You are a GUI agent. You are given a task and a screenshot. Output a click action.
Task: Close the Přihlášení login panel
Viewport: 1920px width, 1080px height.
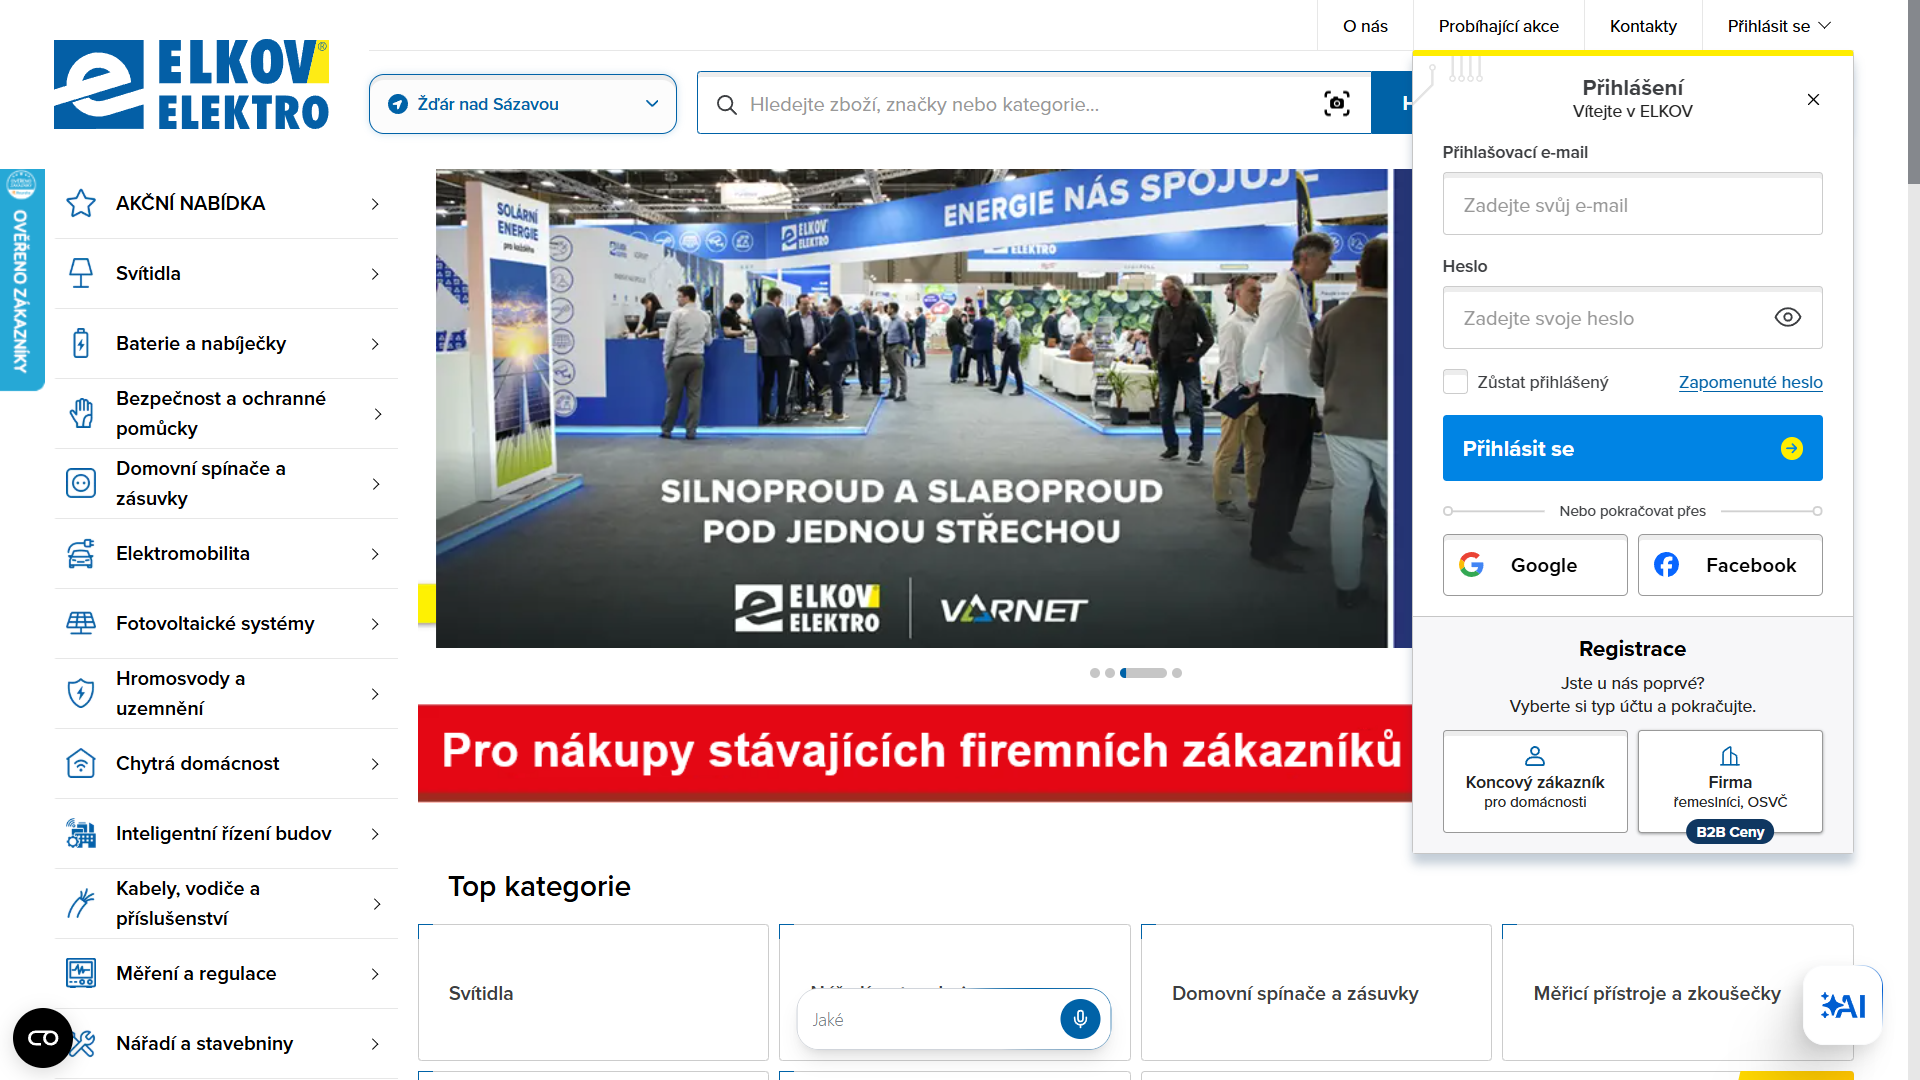(x=1813, y=99)
